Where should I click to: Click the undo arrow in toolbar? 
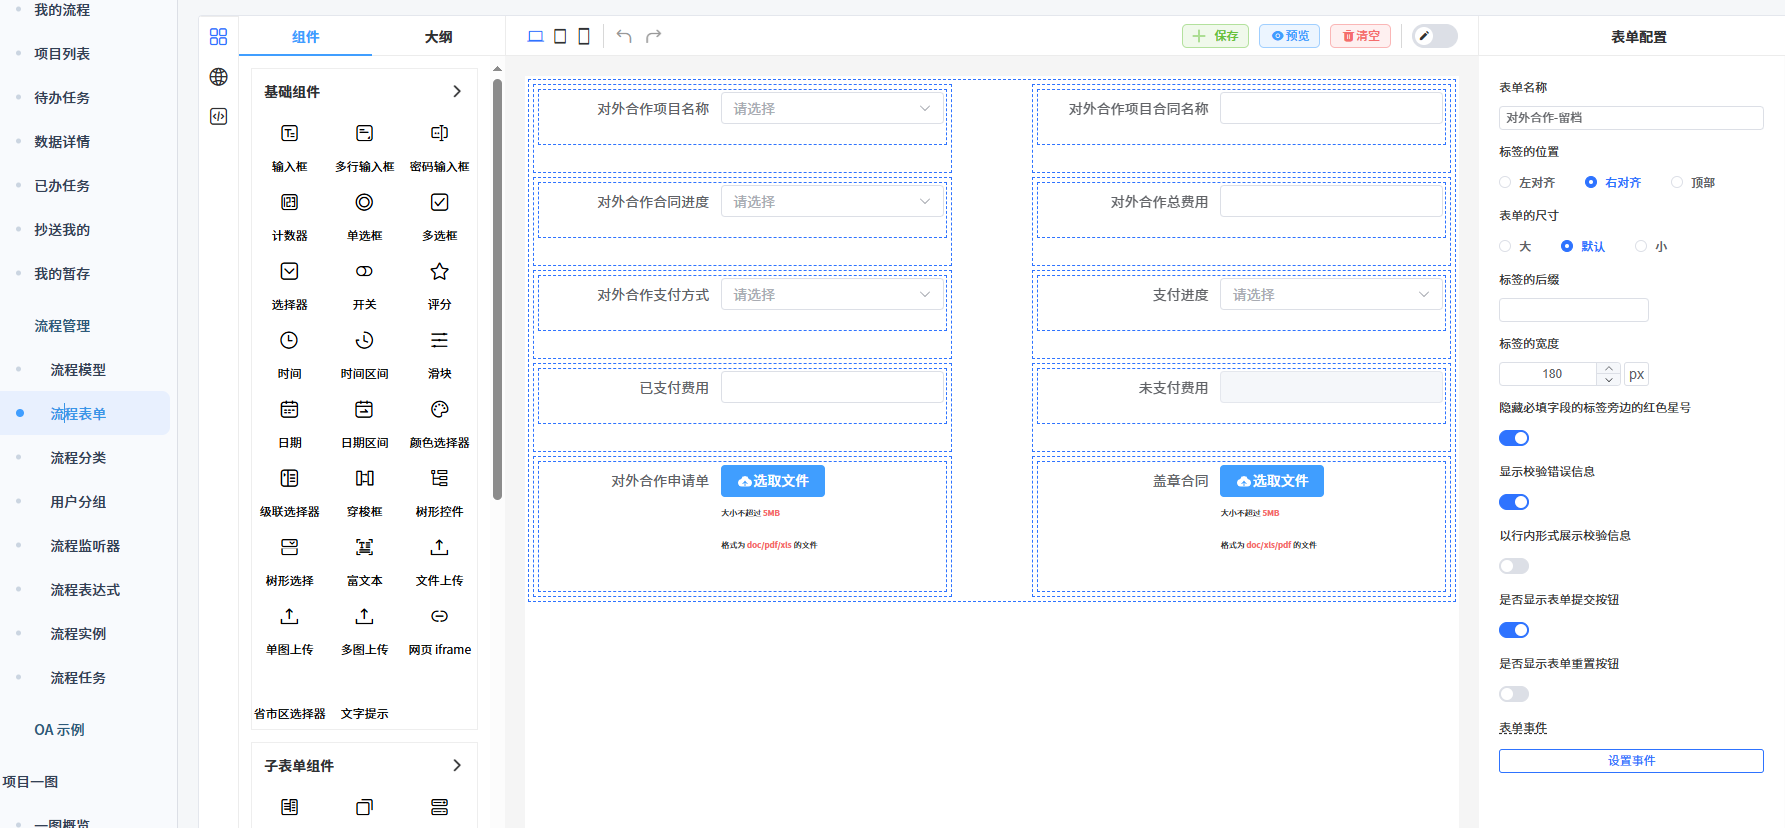(x=624, y=36)
